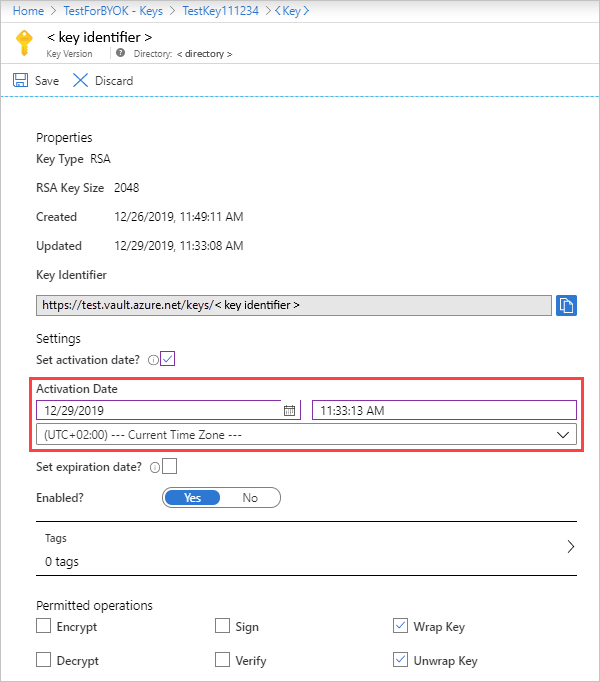Click the Save disk icon
The width and height of the screenshot is (600, 682).
(20, 80)
